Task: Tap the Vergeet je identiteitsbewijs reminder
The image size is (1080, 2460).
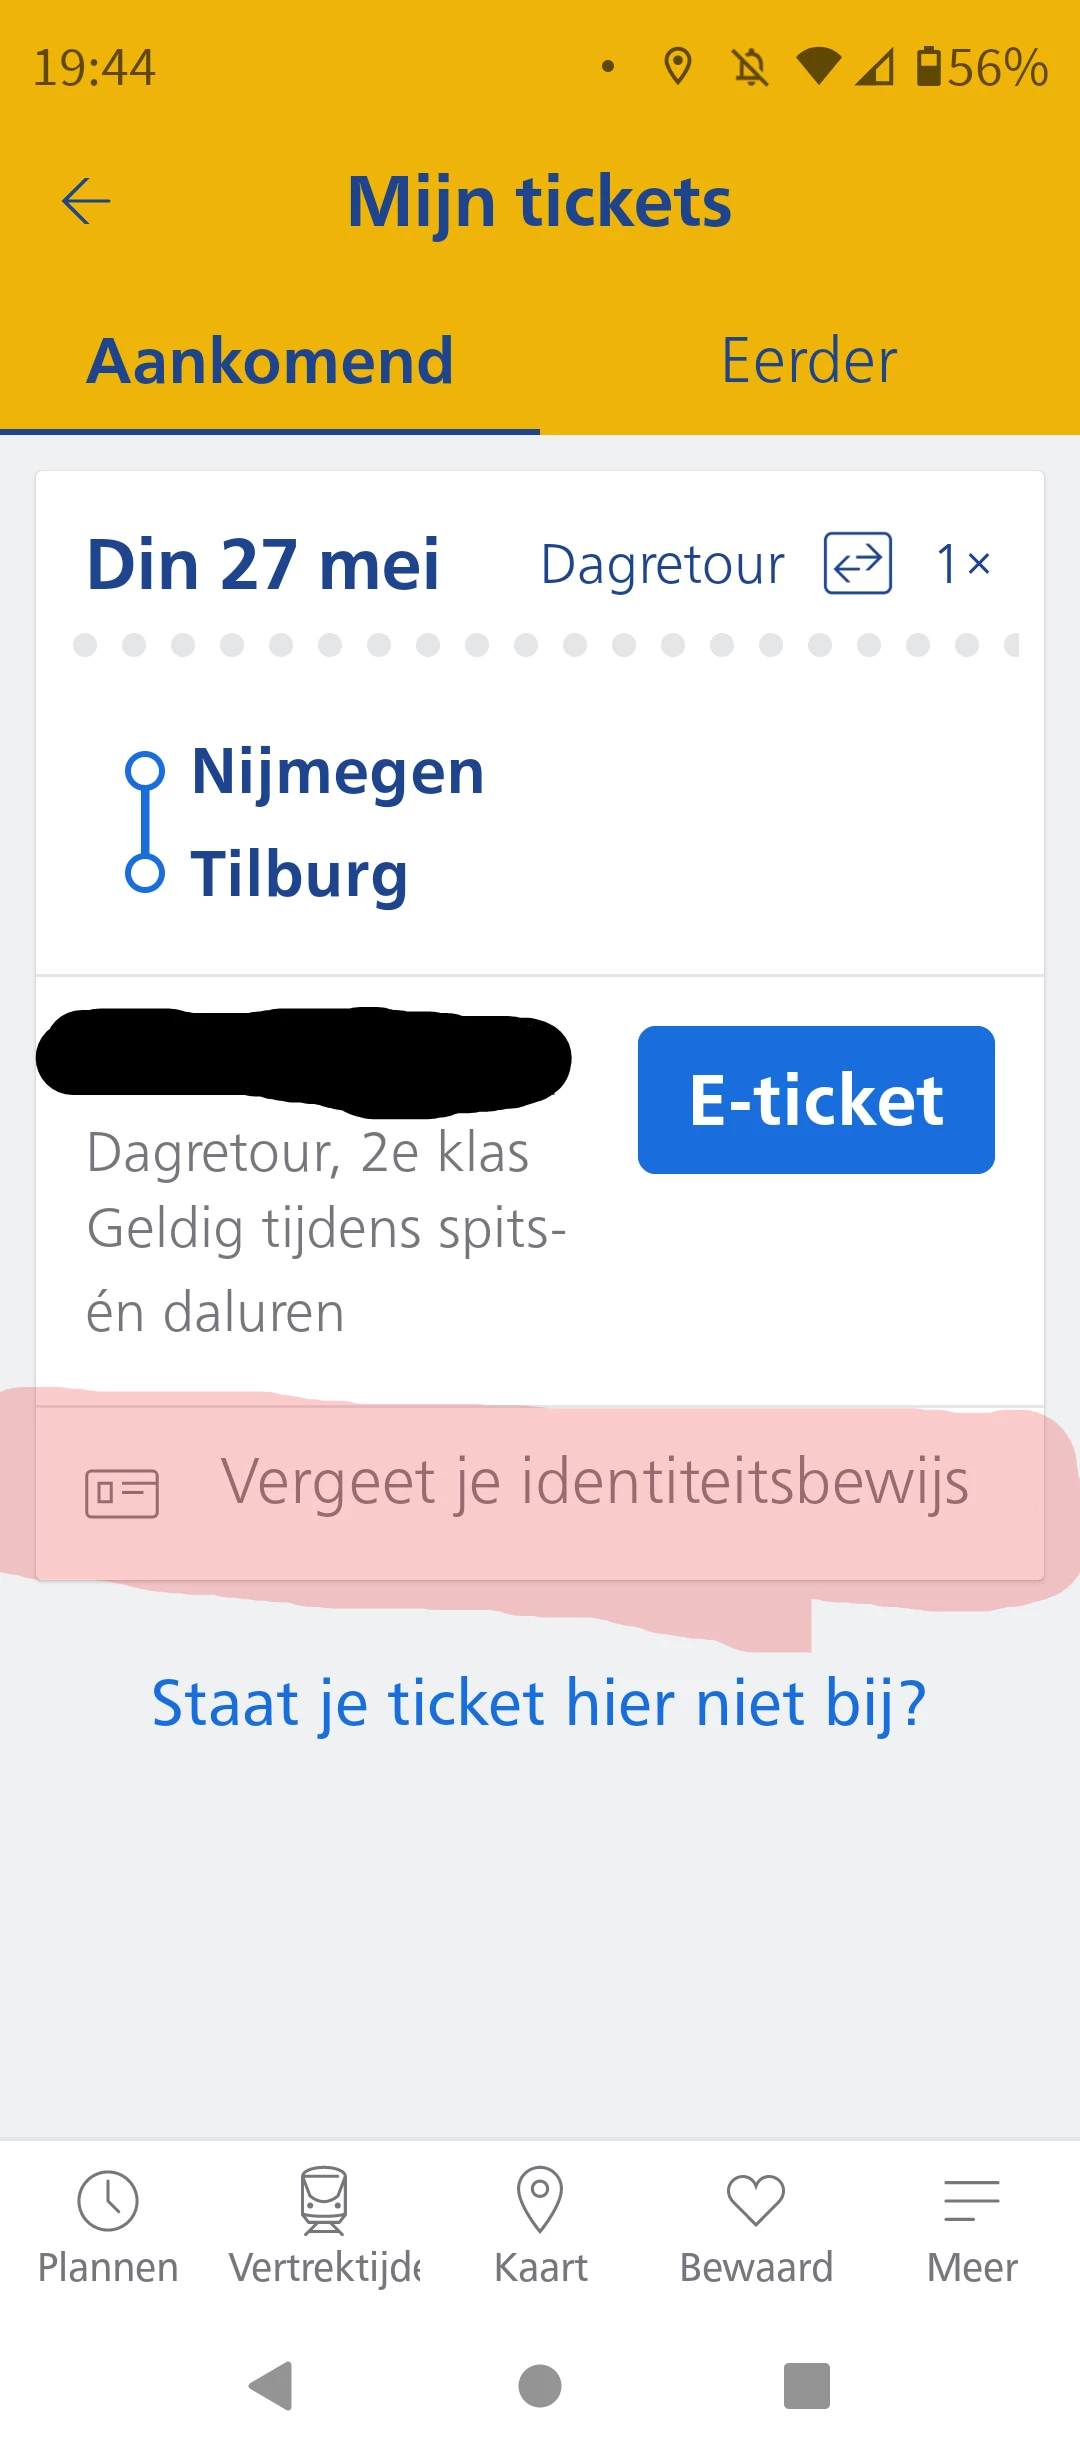Action: pyautogui.click(x=594, y=1482)
